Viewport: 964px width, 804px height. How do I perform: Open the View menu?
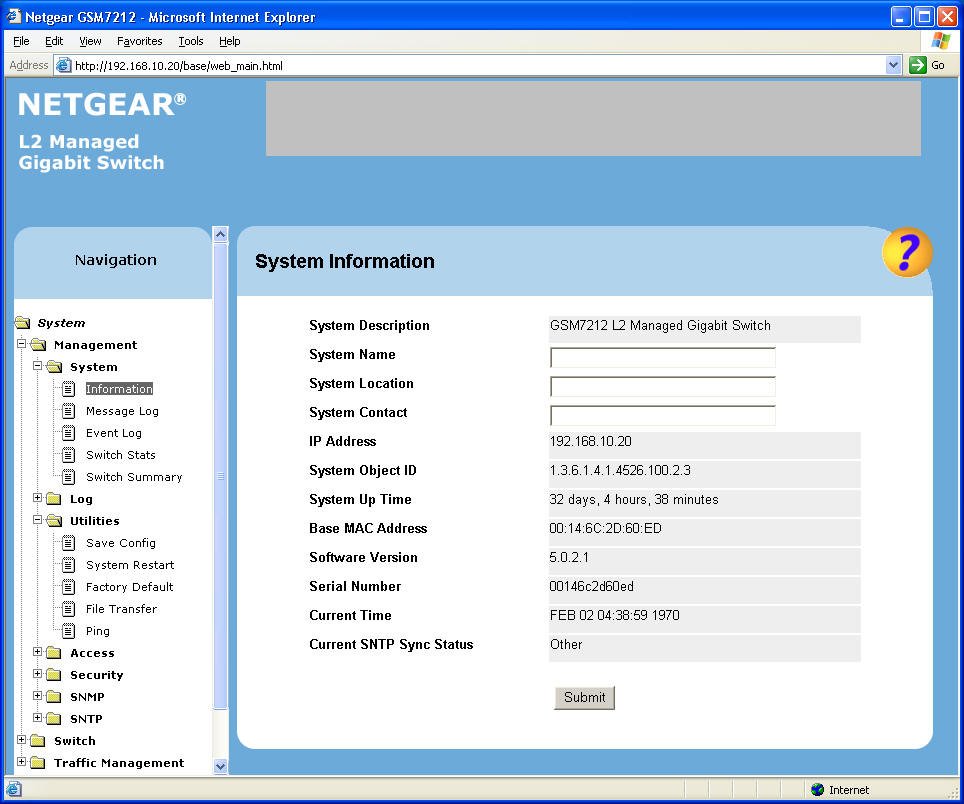(90, 41)
